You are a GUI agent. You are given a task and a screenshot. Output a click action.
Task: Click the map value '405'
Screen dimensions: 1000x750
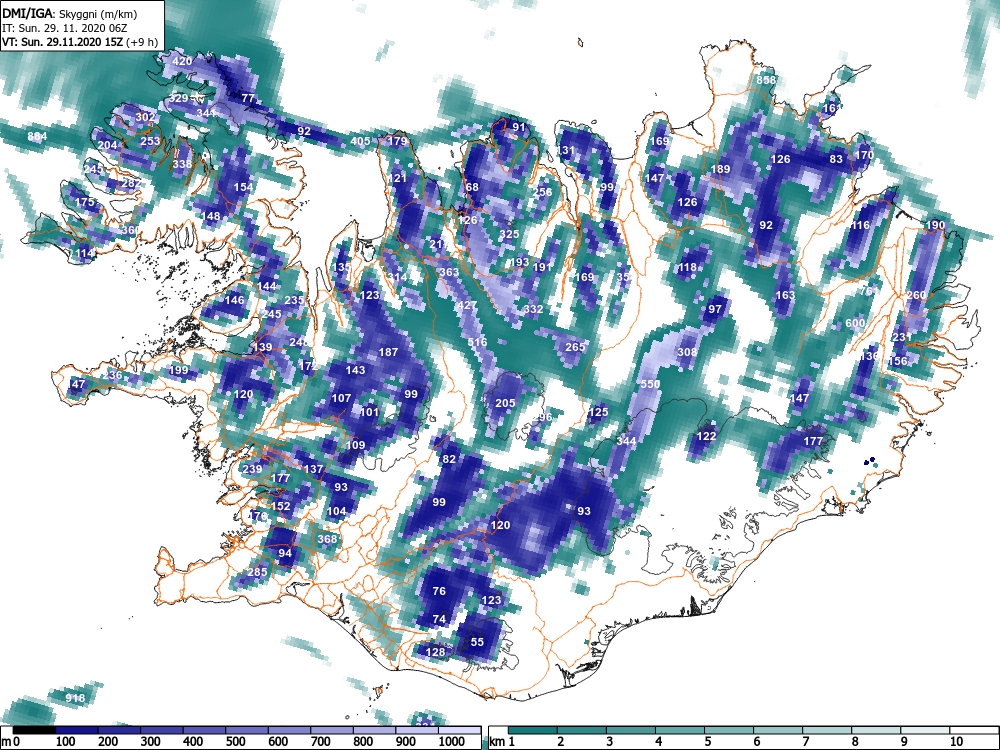tap(360, 141)
